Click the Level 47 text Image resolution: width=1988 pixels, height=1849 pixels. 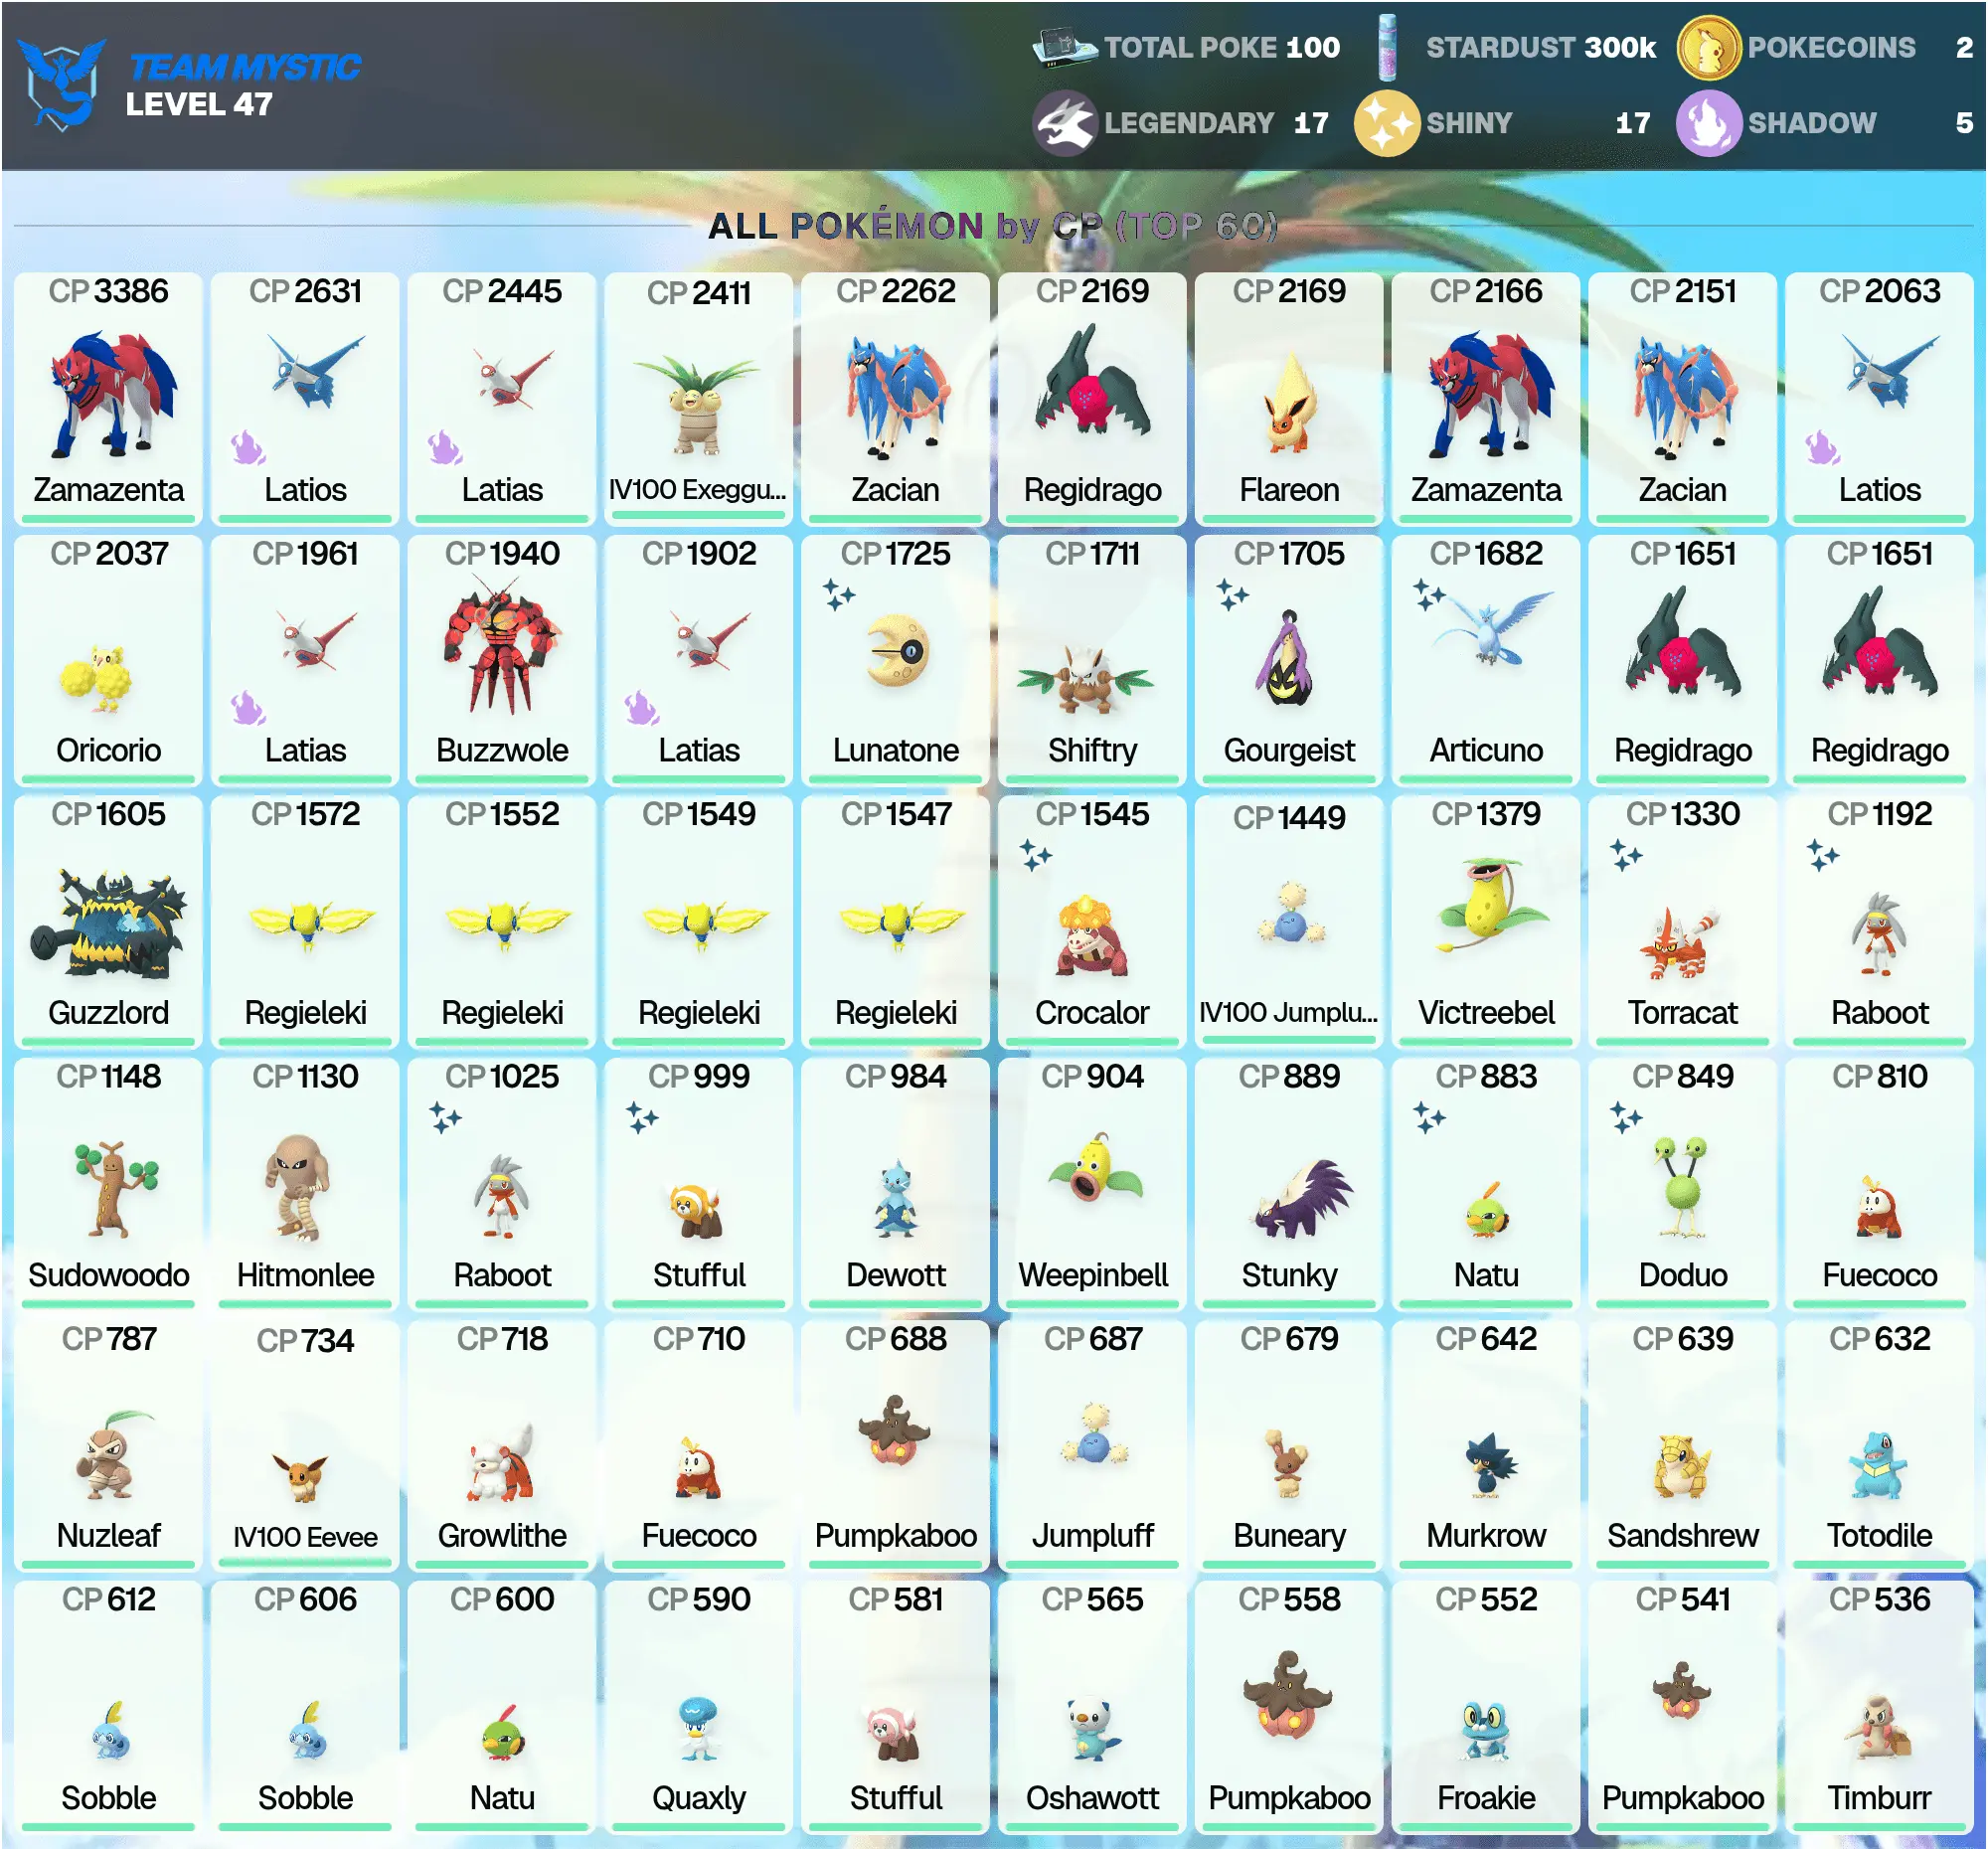point(199,104)
